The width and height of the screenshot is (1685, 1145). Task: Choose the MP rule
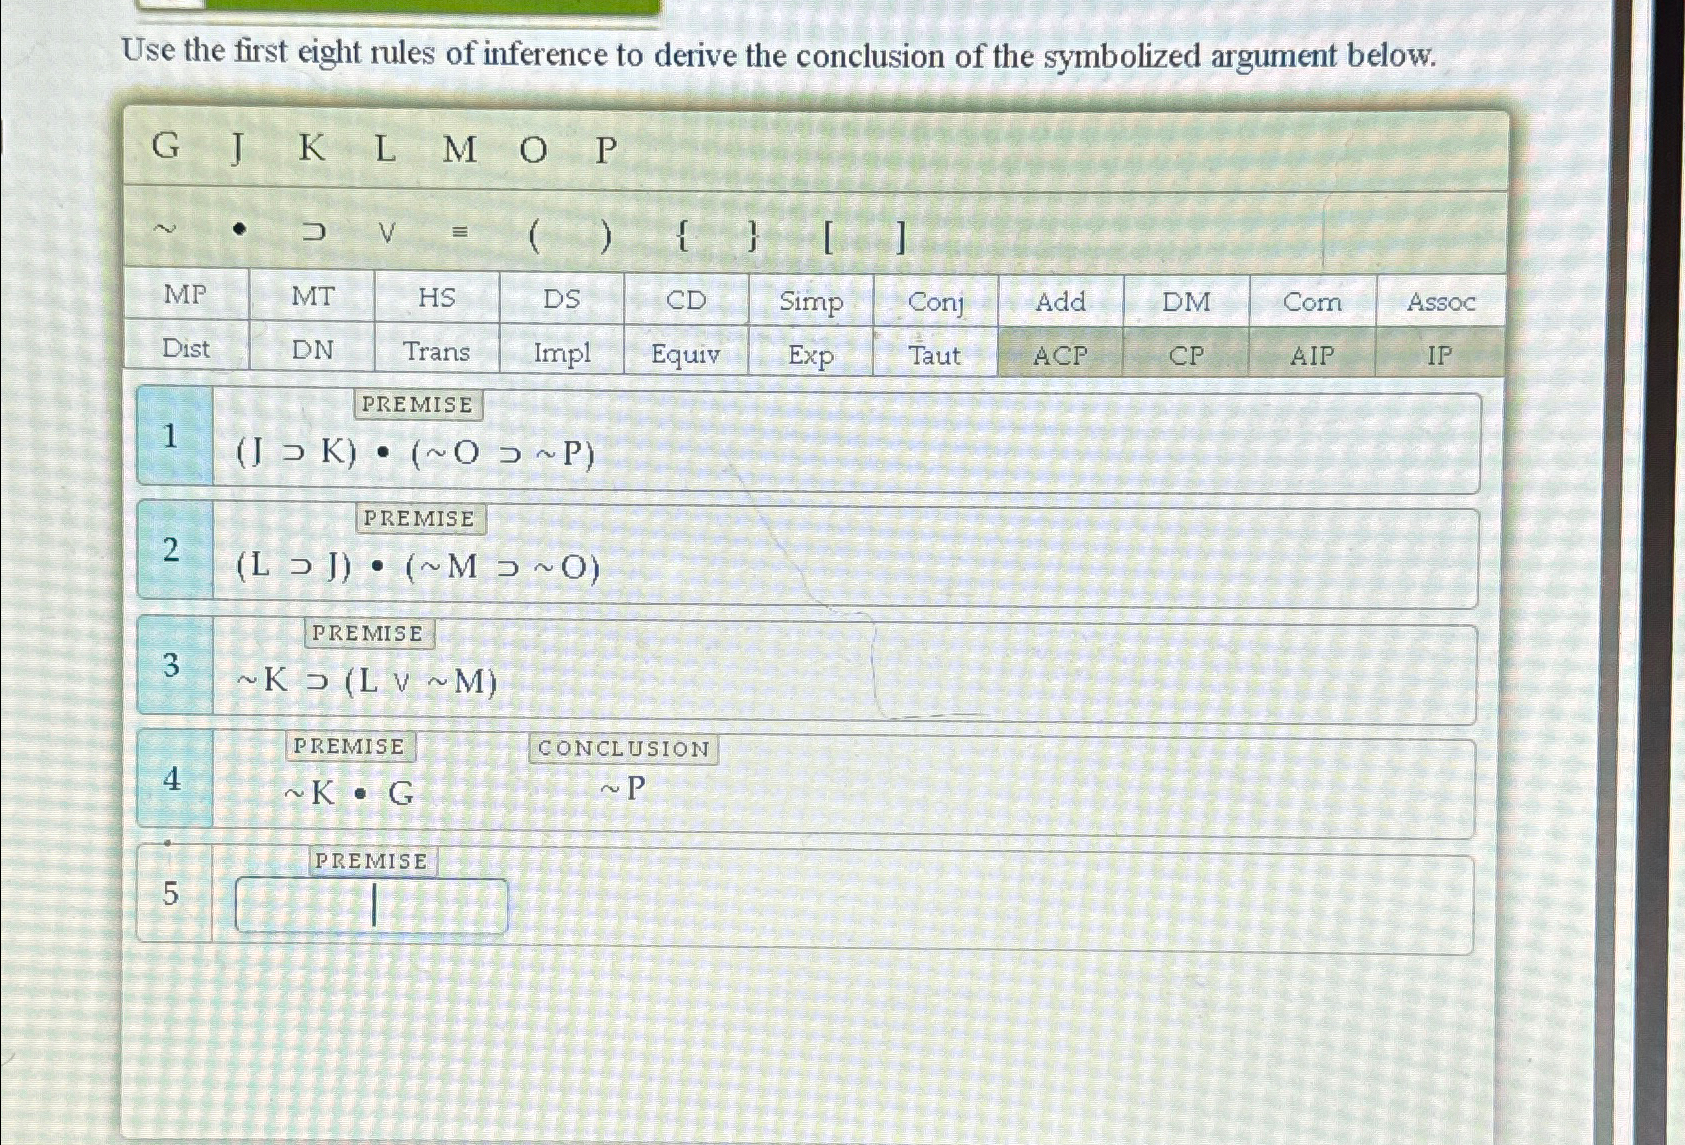coord(186,294)
